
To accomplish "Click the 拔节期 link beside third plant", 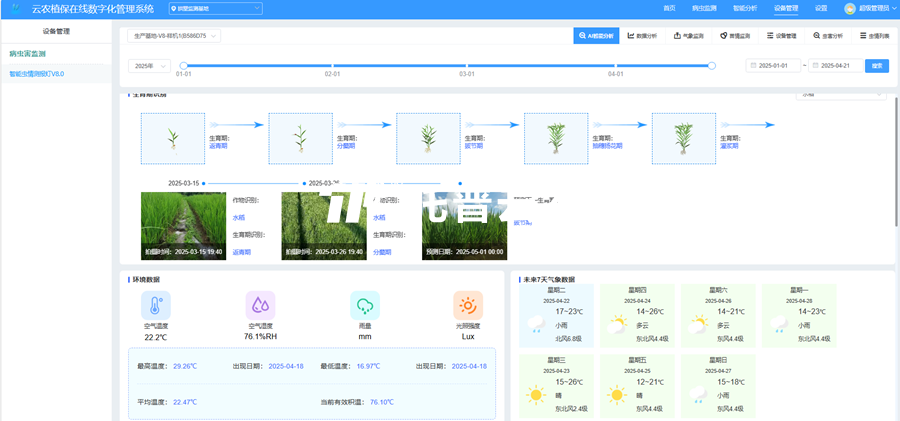I will (474, 146).
